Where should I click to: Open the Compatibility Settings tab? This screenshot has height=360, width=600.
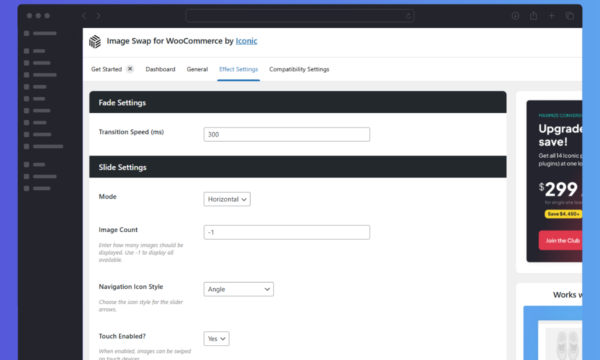pos(299,69)
